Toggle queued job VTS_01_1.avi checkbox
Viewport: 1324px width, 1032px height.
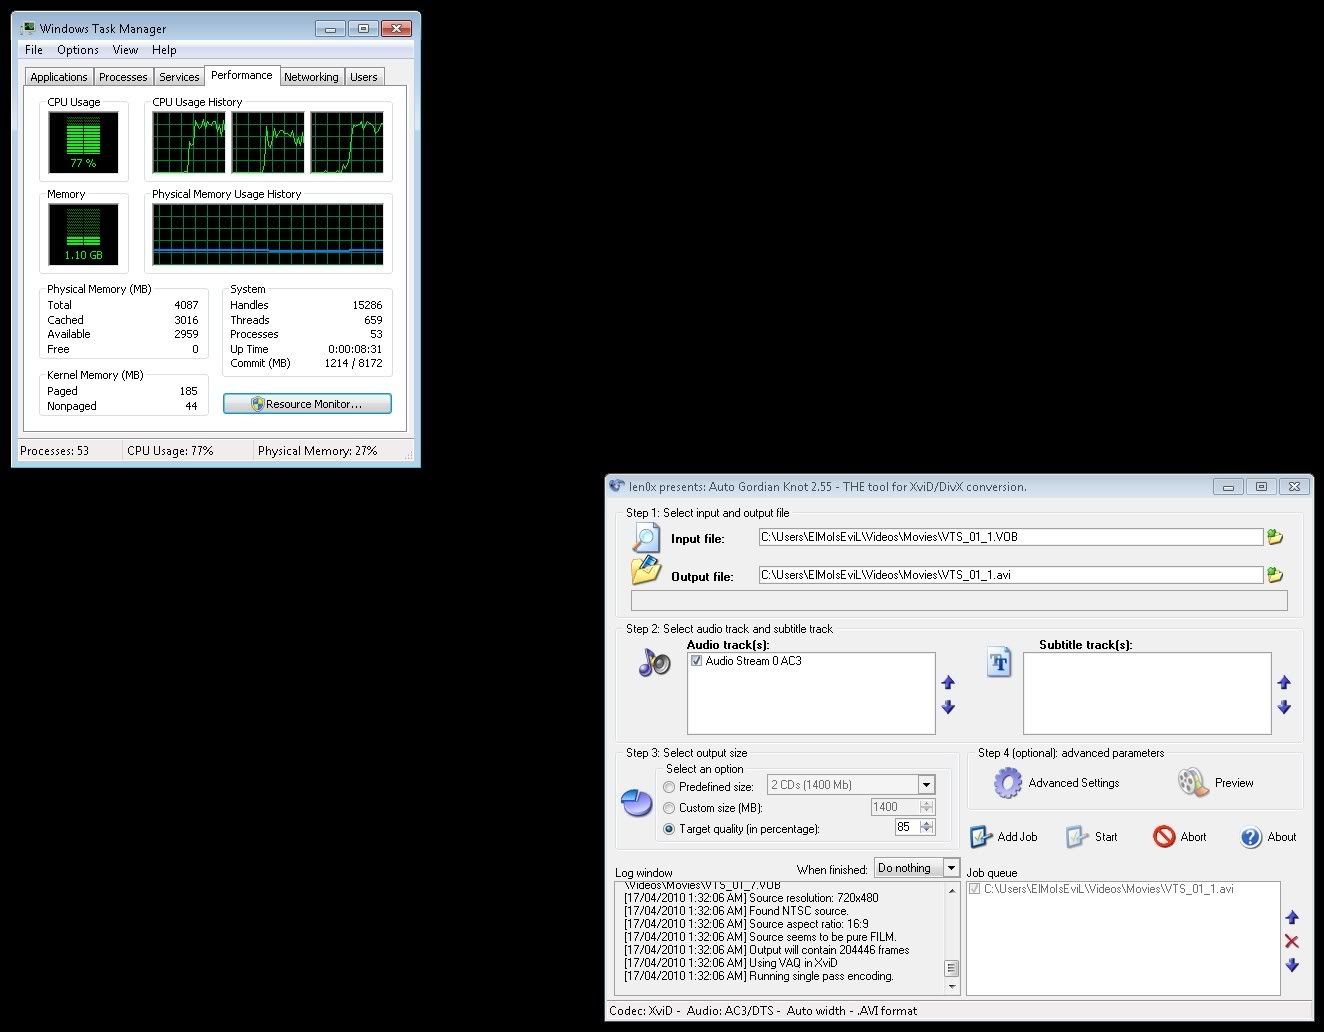click(975, 889)
